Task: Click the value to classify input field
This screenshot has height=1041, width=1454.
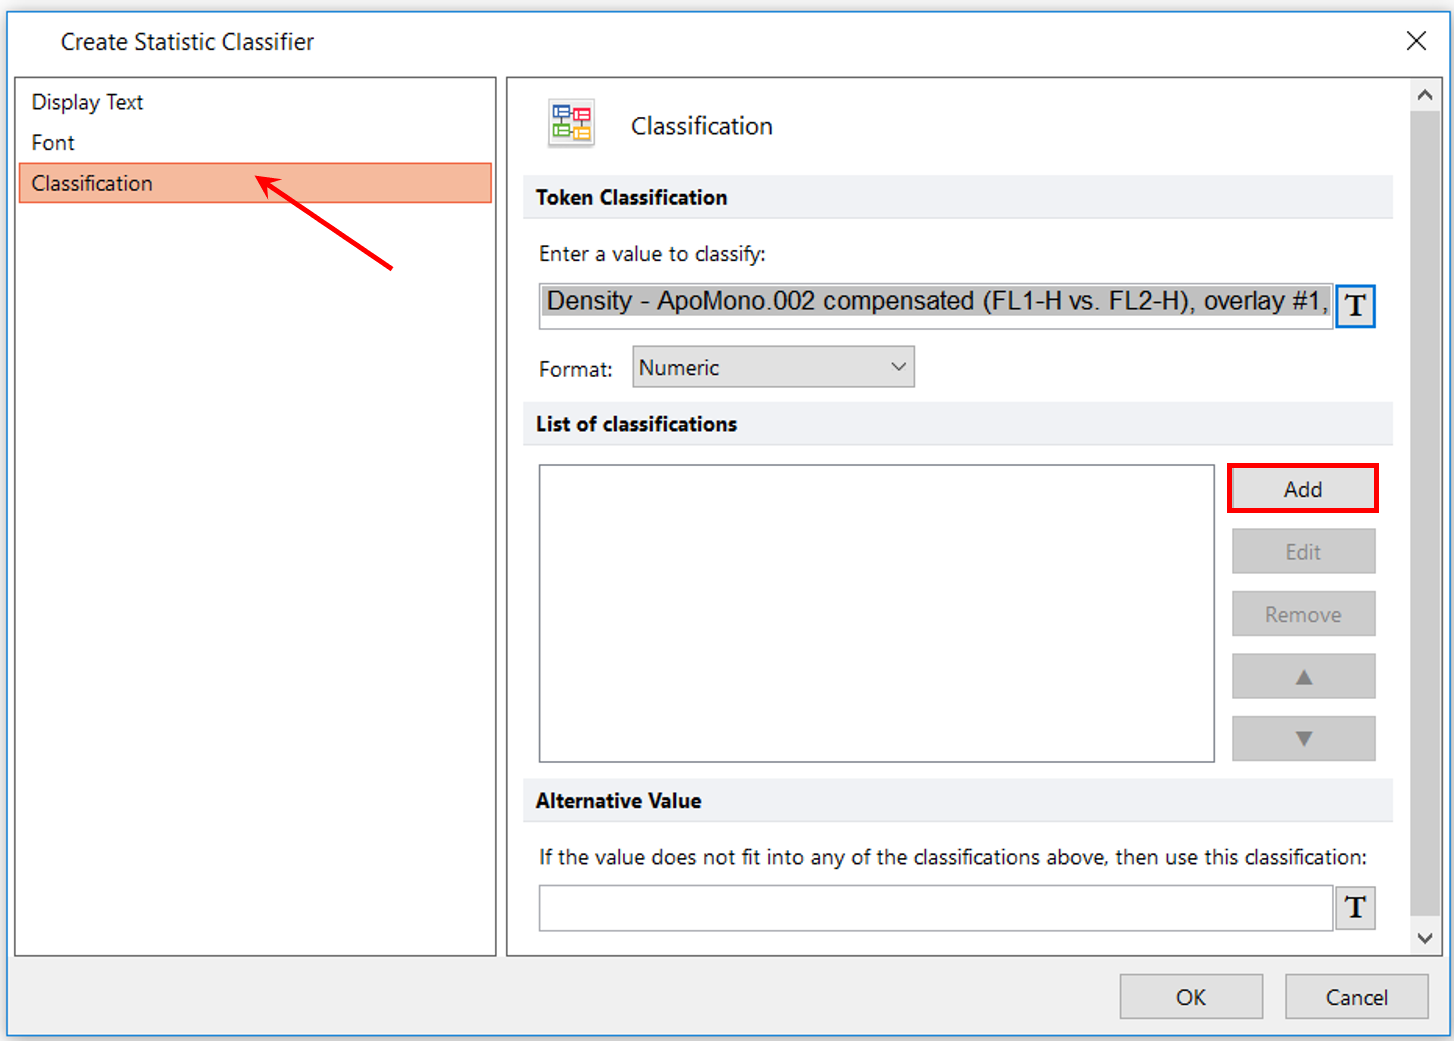Action: (x=936, y=306)
